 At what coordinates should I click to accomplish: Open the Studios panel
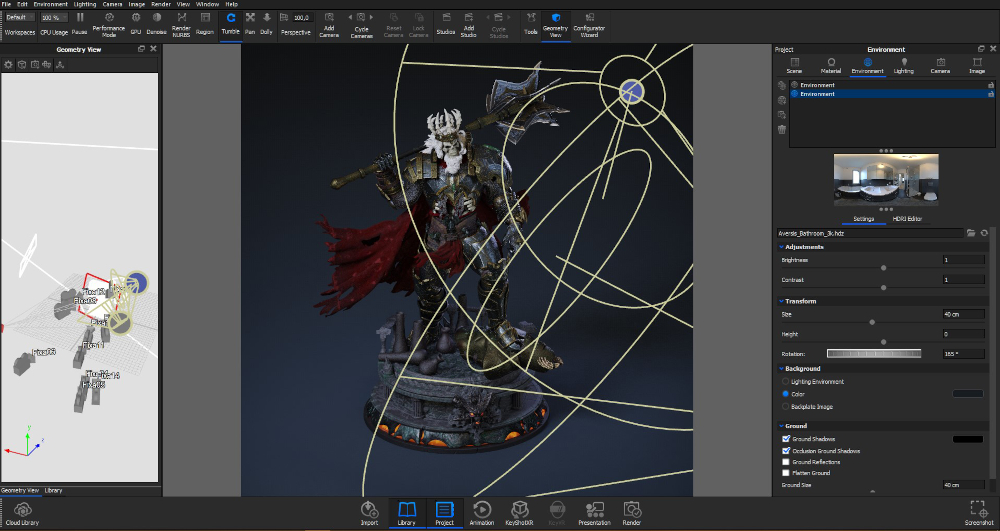point(446,24)
